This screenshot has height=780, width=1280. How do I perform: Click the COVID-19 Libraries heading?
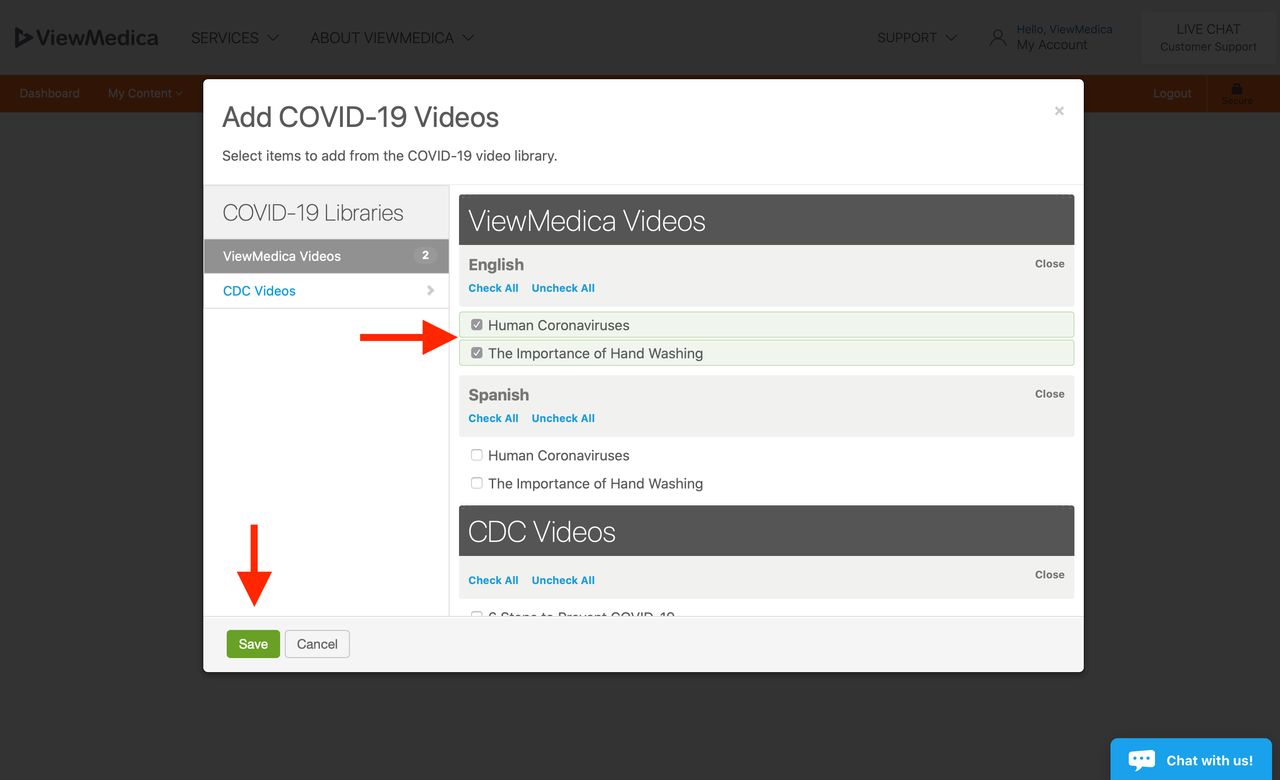tap(313, 213)
